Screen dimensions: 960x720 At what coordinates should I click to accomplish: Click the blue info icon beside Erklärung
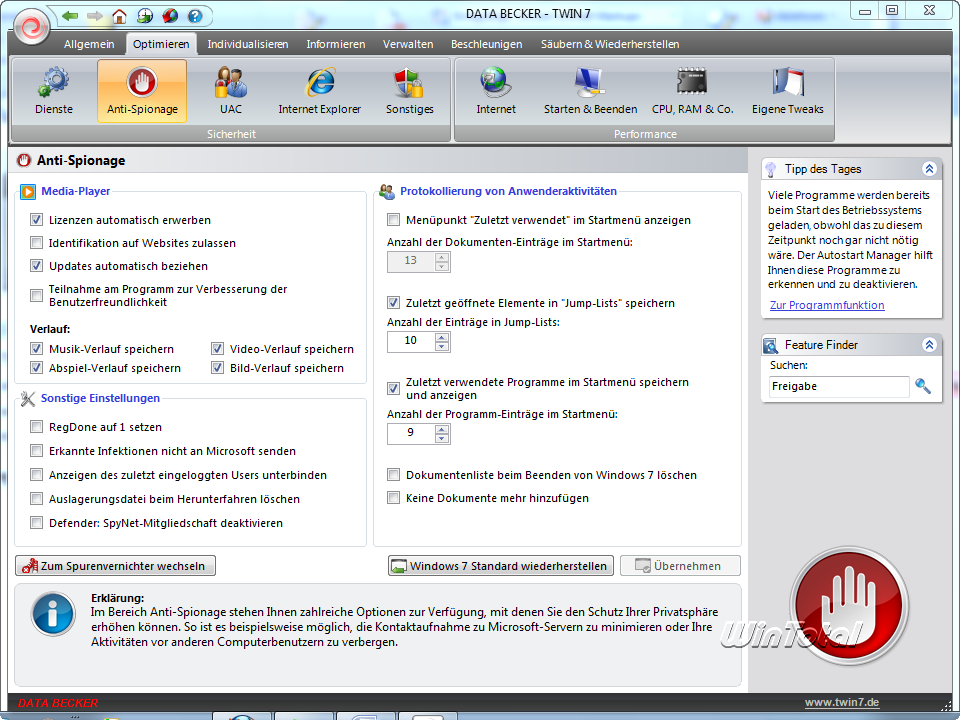53,613
